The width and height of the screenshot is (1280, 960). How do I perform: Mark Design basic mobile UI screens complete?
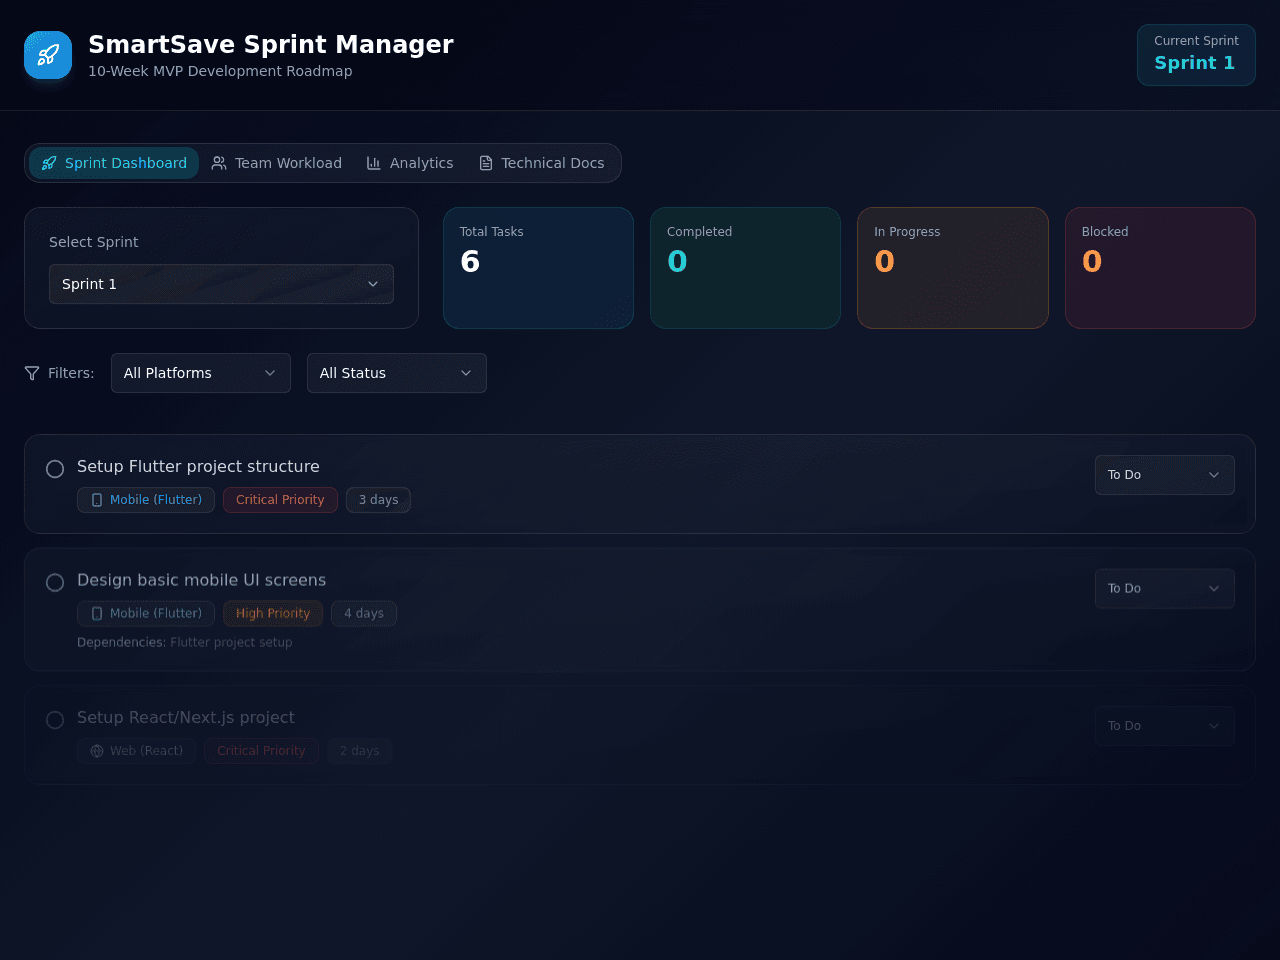[x=55, y=583]
